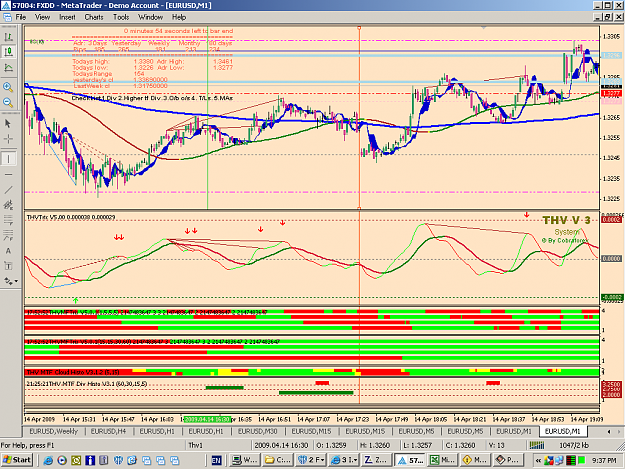Image resolution: width=625 pixels, height=469 pixels.
Task: Zoom in on the chart
Action: pyautogui.click(x=8, y=87)
